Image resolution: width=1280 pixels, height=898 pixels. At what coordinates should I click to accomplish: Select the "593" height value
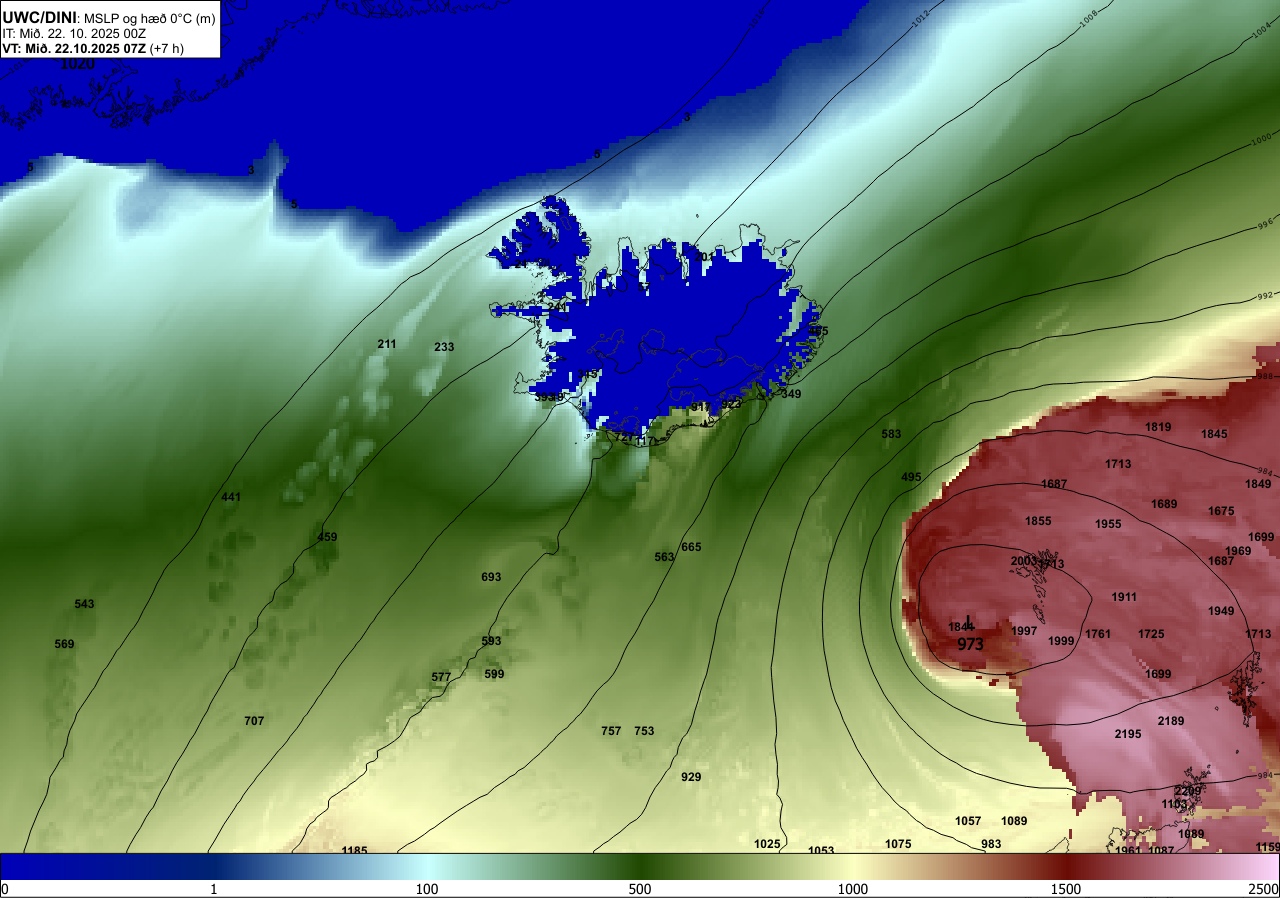491,641
